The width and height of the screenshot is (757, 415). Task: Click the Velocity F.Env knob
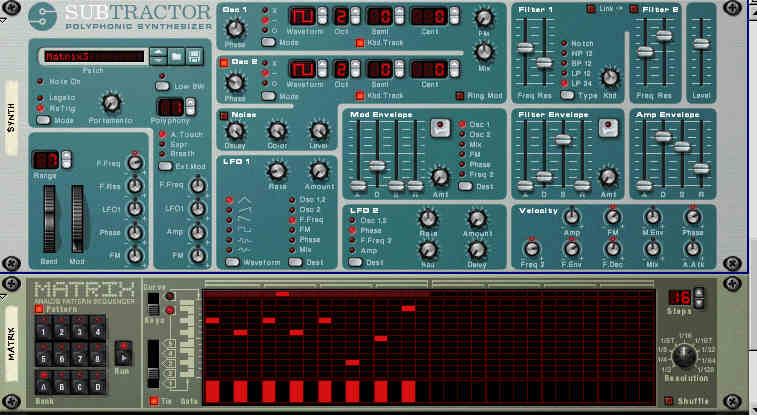coord(572,249)
